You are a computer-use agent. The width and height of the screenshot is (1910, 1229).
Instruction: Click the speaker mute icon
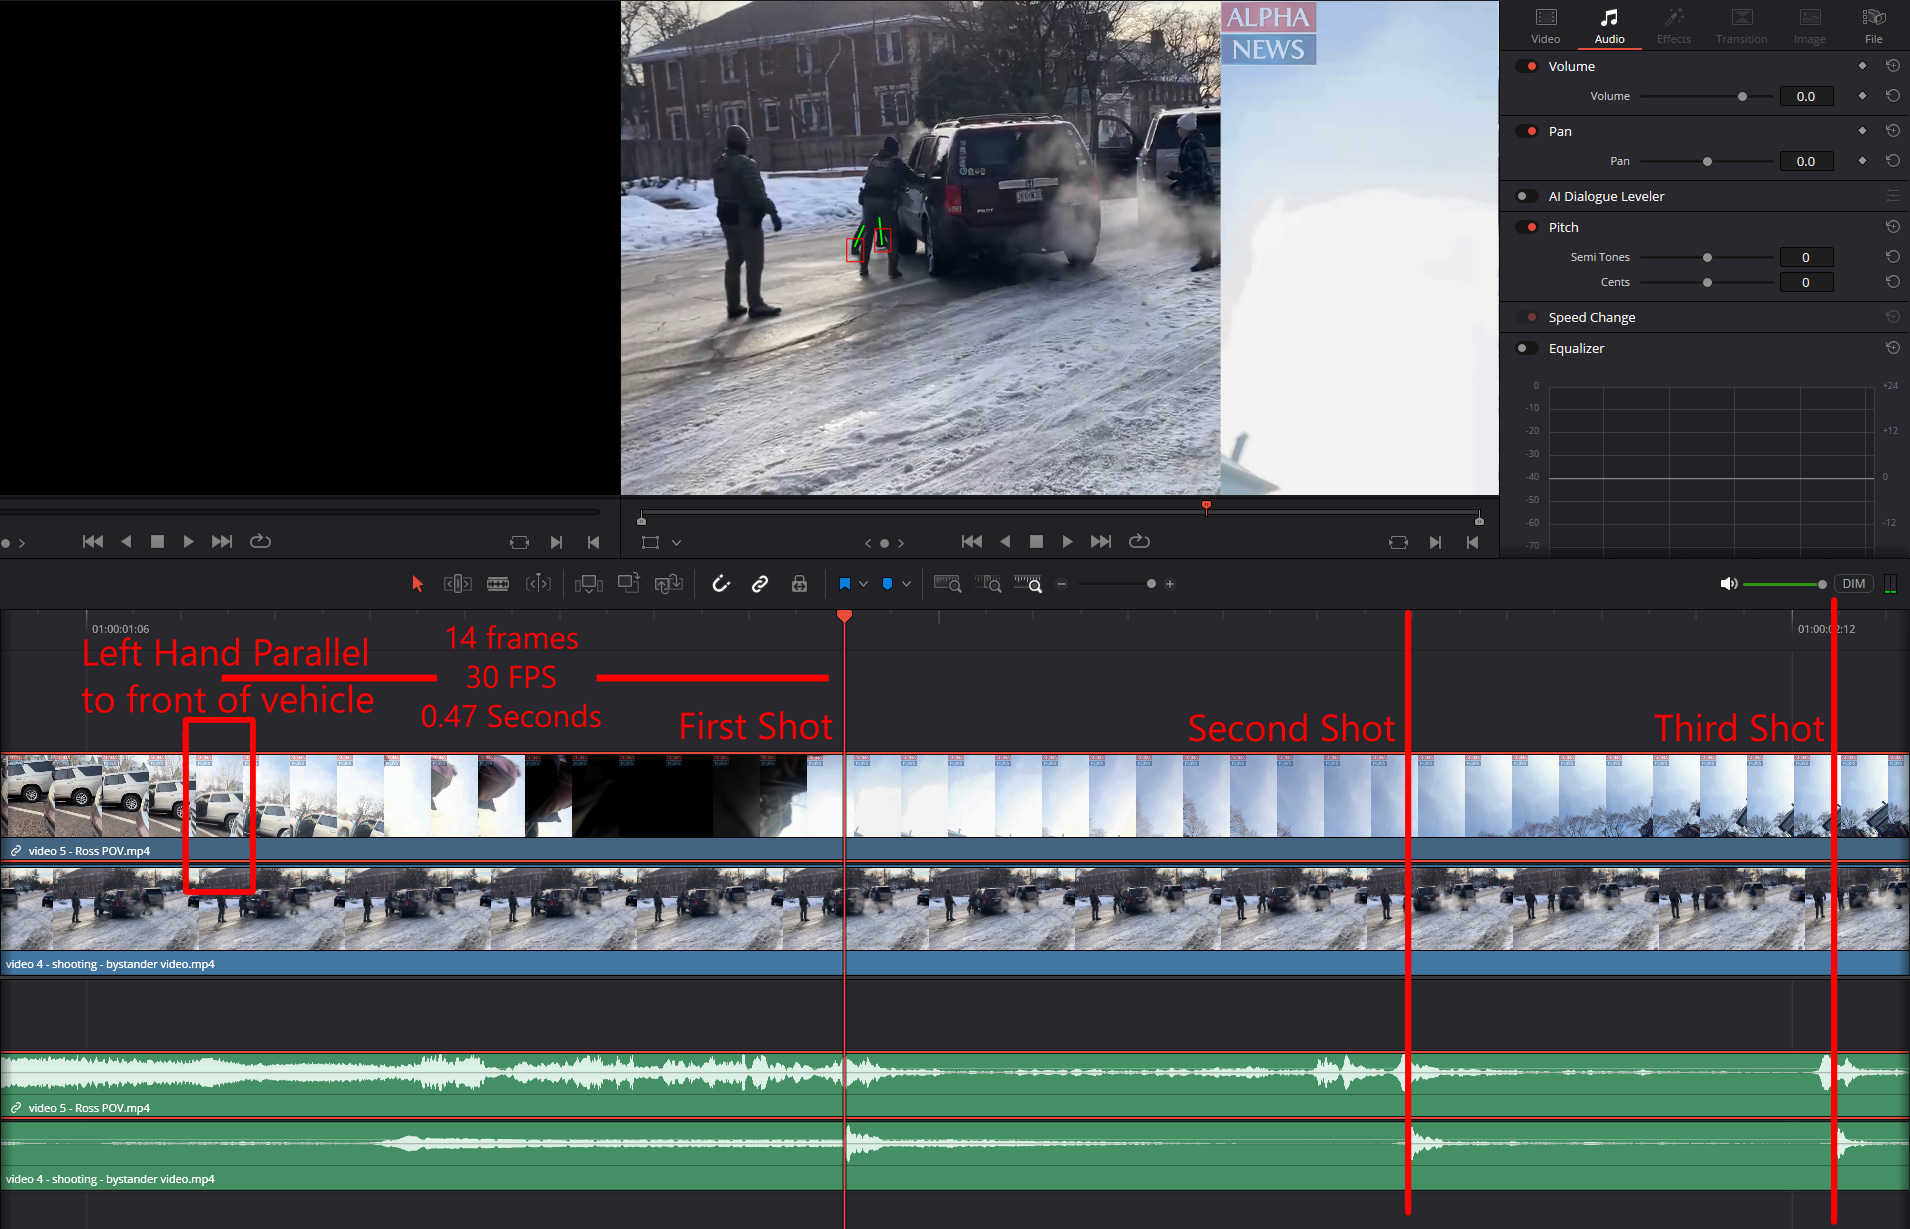pos(1728,584)
